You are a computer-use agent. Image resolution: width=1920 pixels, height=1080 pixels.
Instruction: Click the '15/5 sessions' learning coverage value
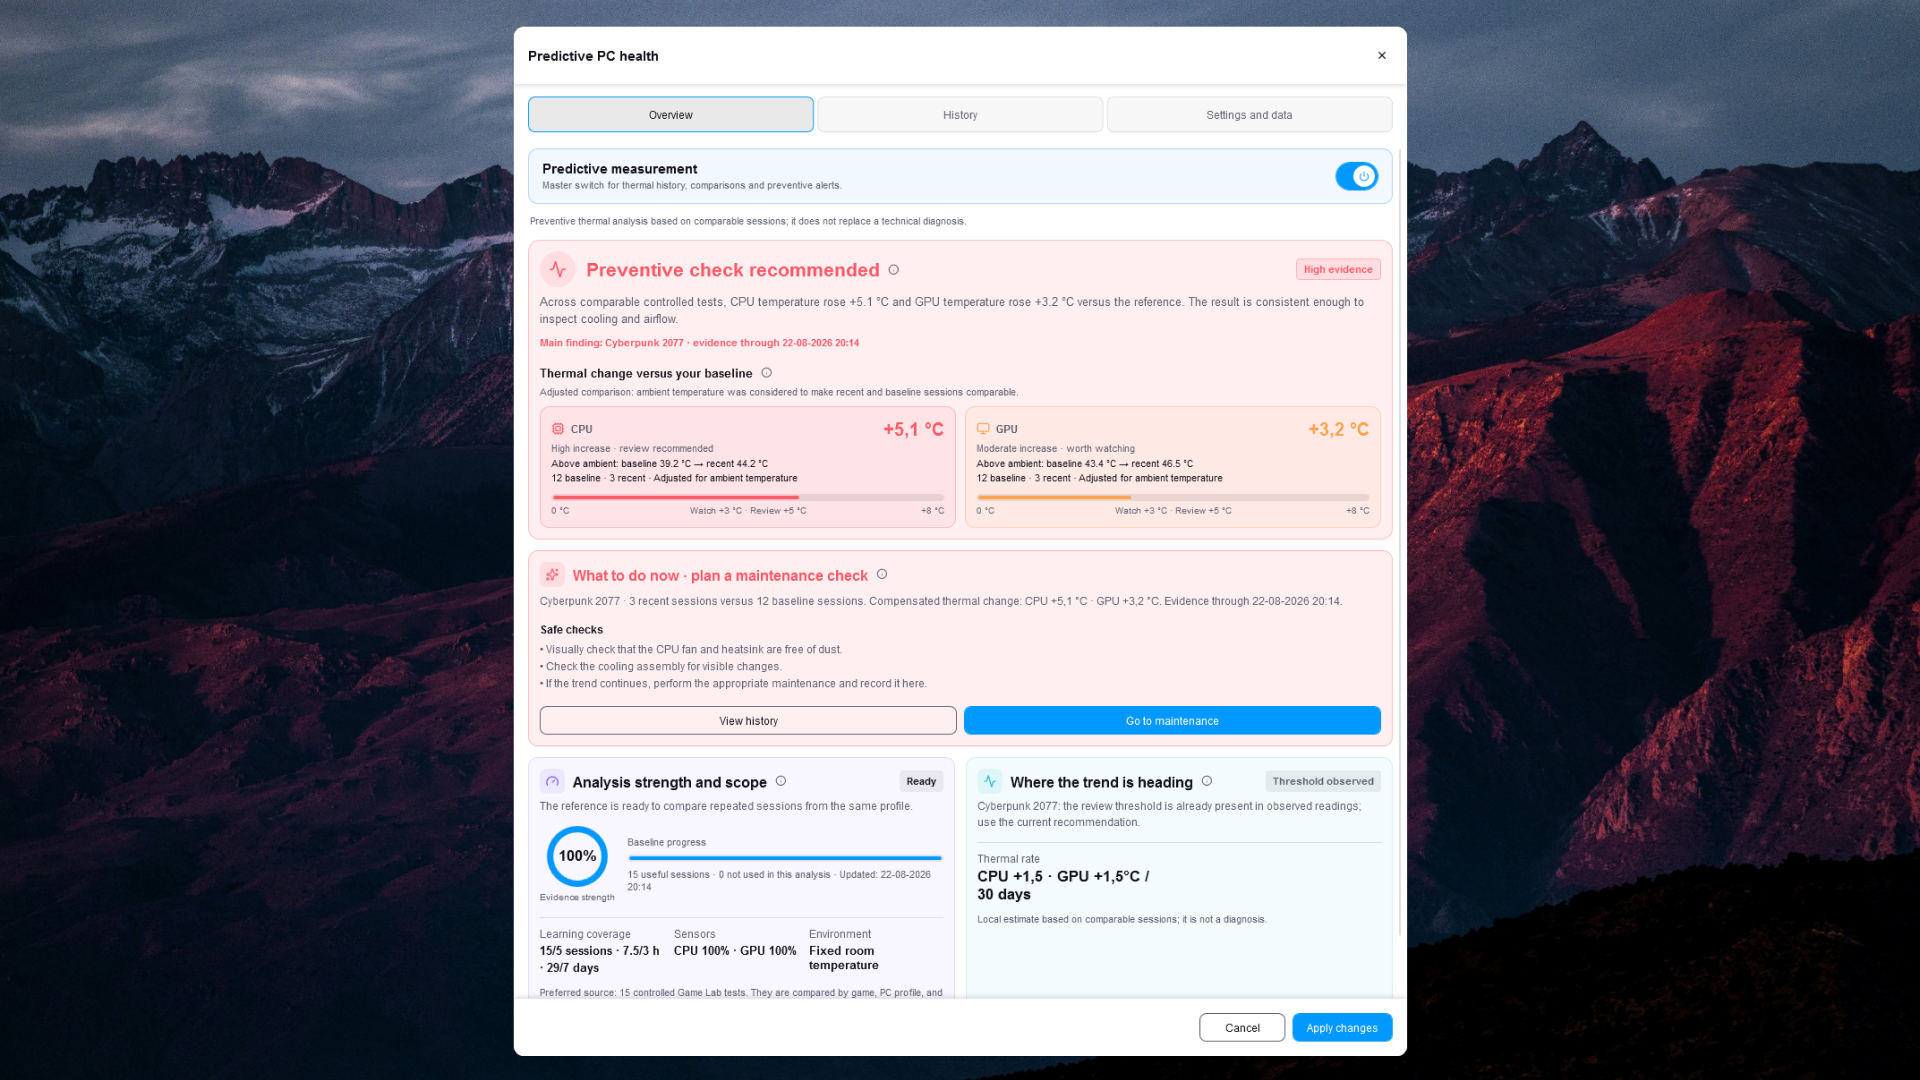(599, 959)
